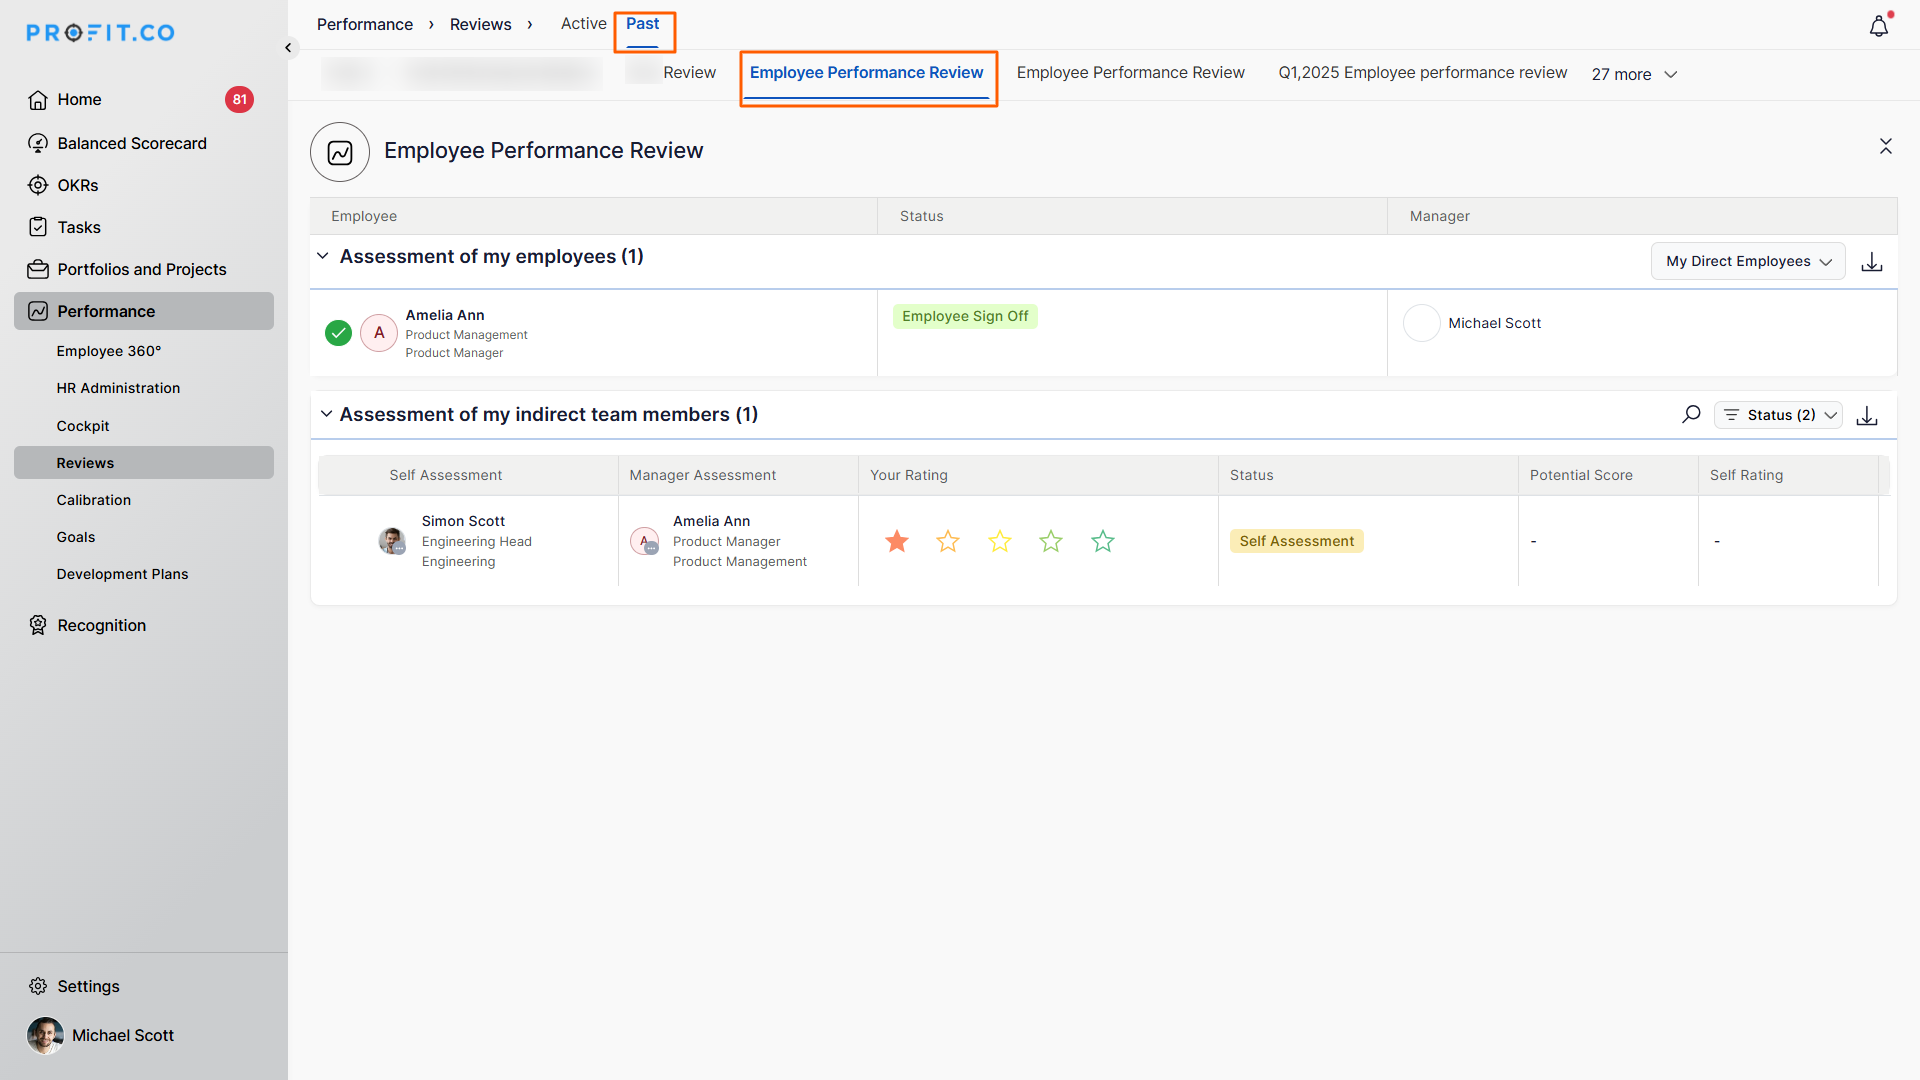The width and height of the screenshot is (1920, 1080).
Task: Rate Simon Scott three stars
Action: click(999, 541)
